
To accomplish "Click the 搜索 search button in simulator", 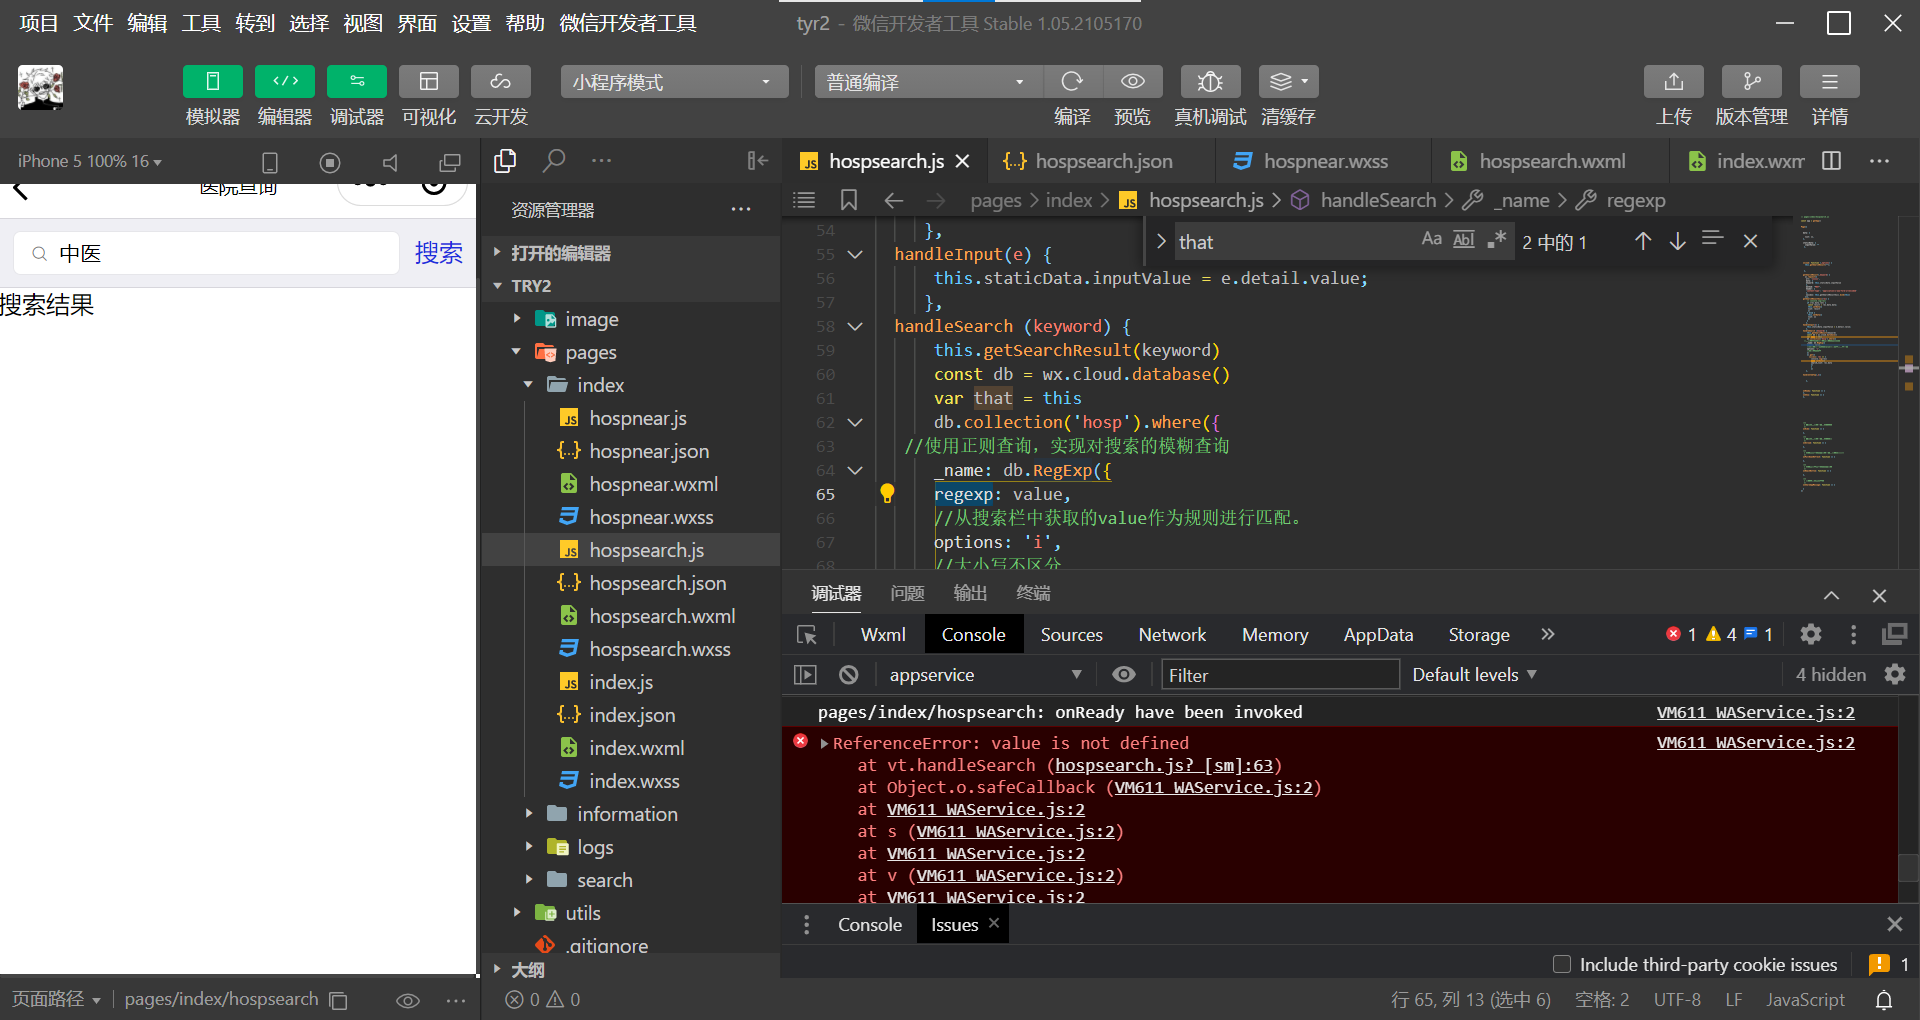I will point(439,253).
